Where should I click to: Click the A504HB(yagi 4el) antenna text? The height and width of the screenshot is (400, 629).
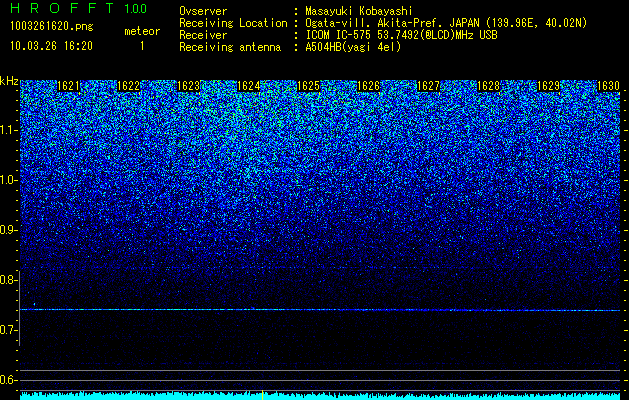point(353,47)
